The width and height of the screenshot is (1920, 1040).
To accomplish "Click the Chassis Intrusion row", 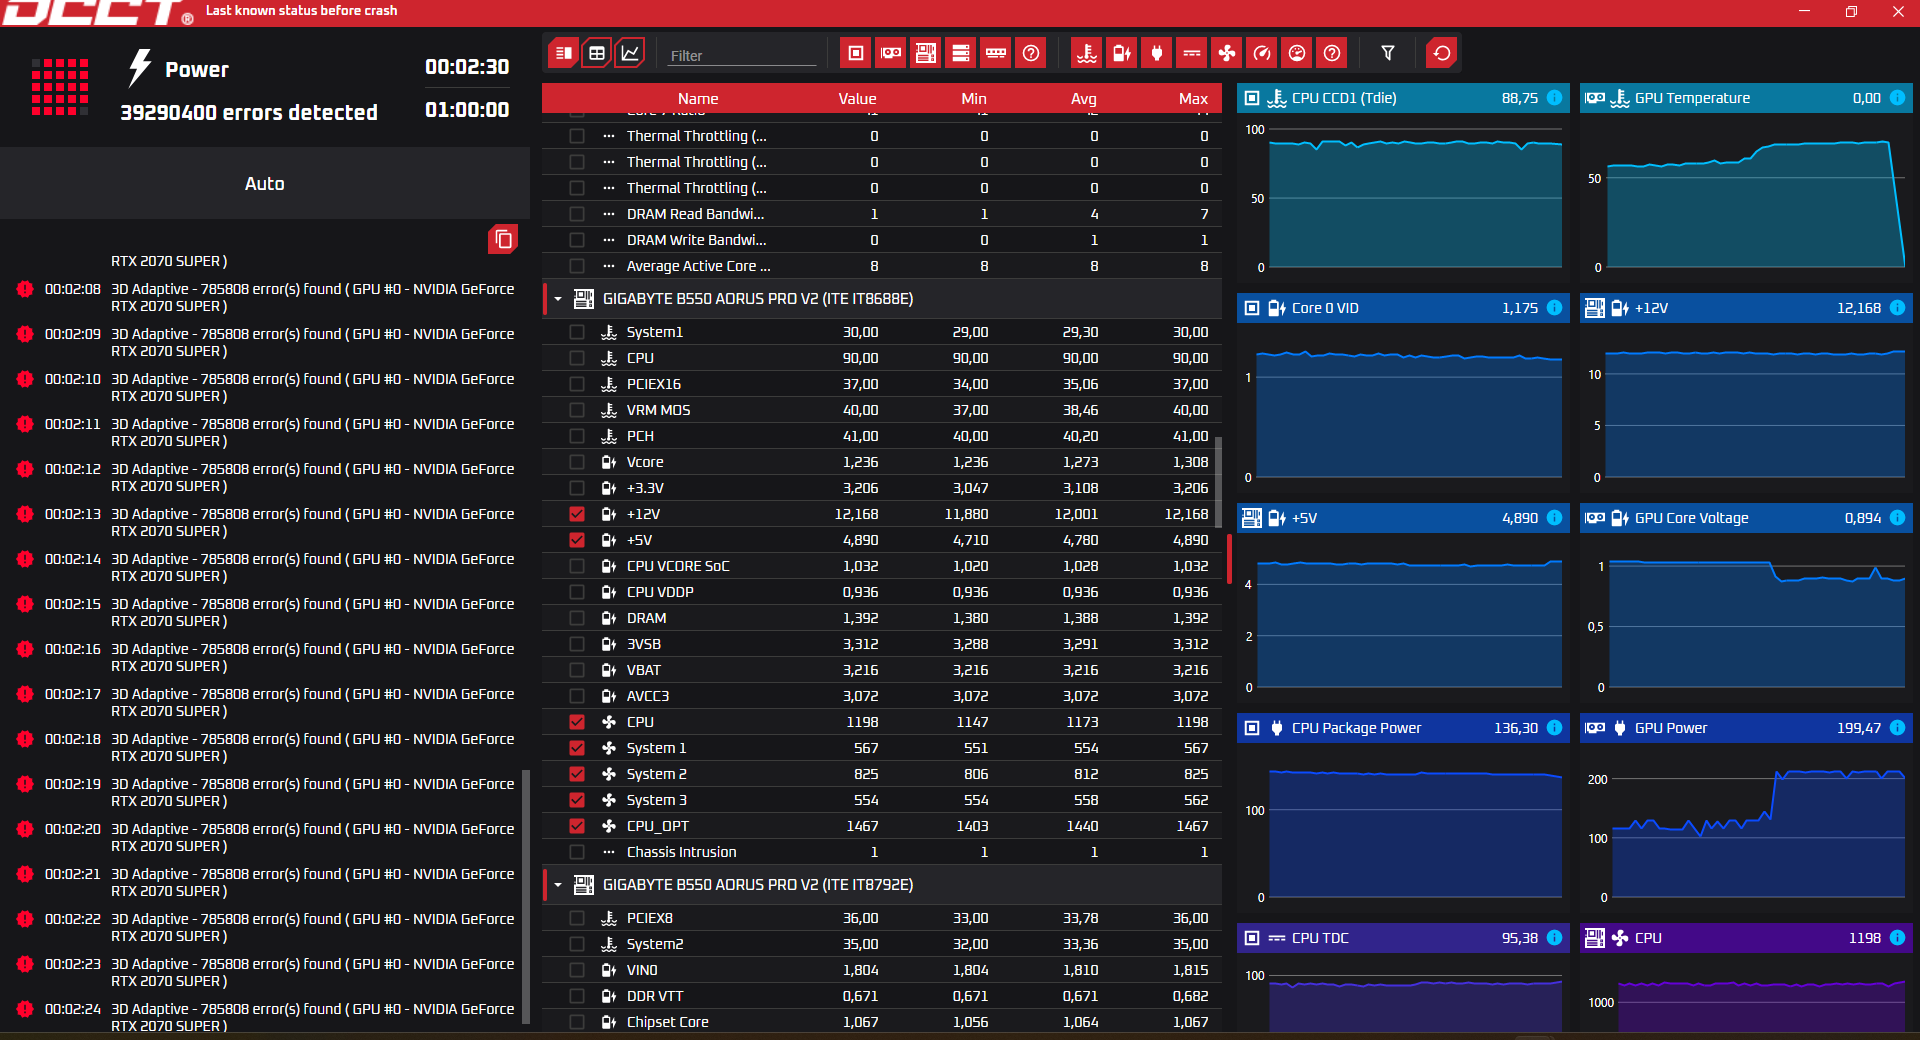I will [x=882, y=852].
